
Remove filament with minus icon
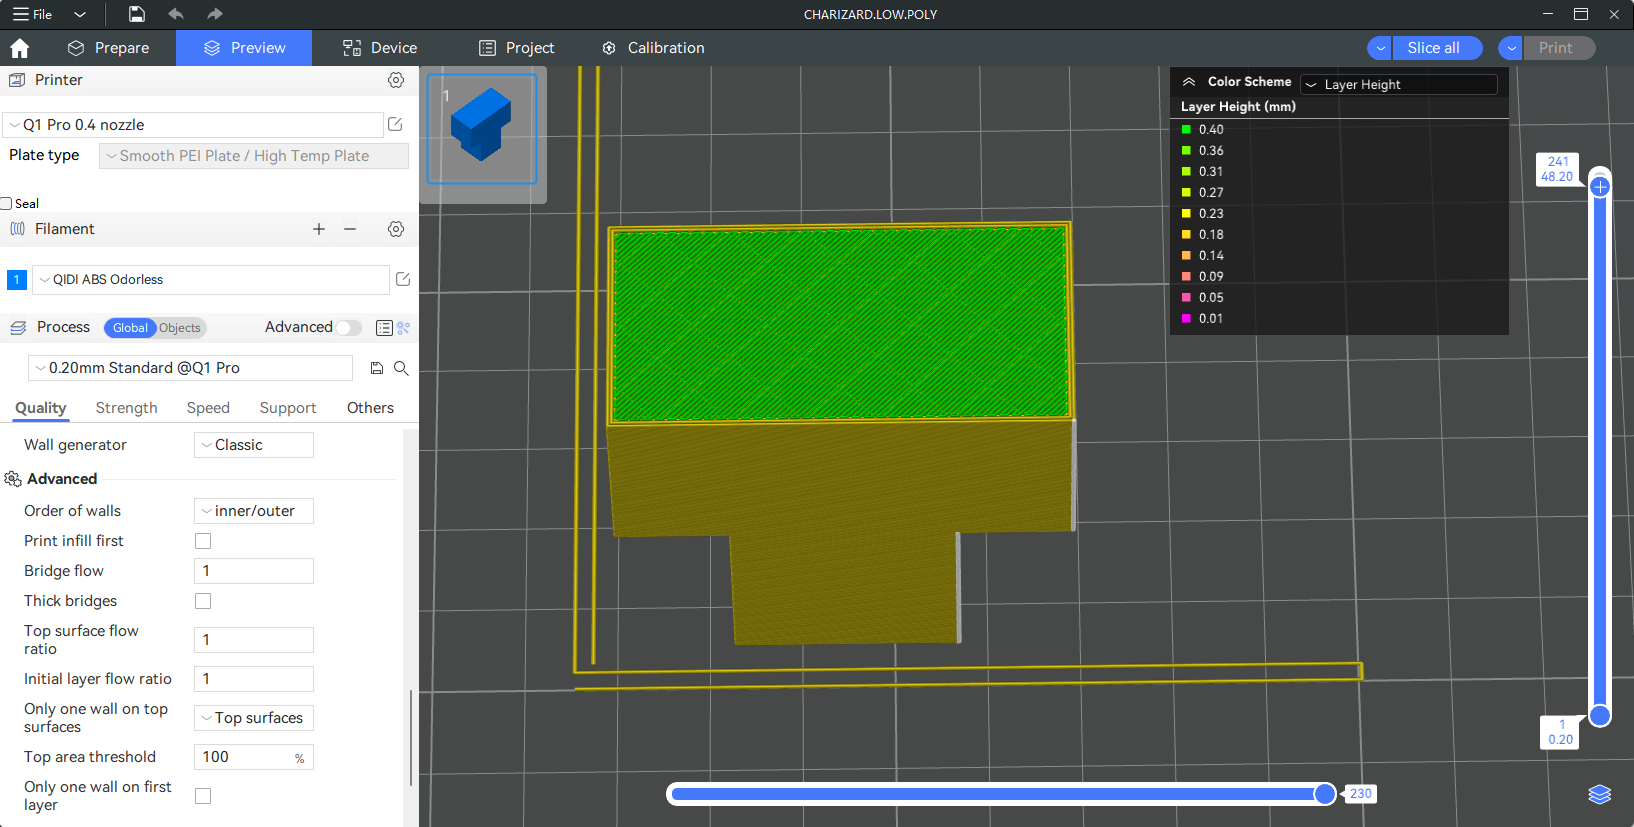(x=350, y=229)
